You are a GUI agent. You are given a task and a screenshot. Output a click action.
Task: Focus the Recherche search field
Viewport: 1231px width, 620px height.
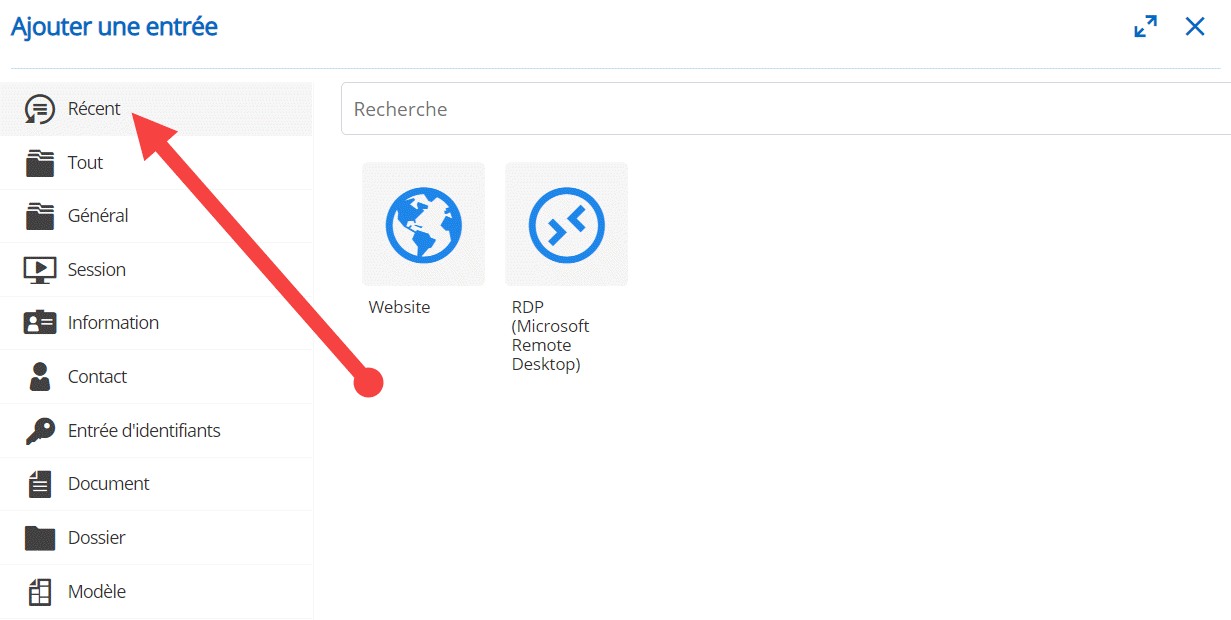point(780,109)
